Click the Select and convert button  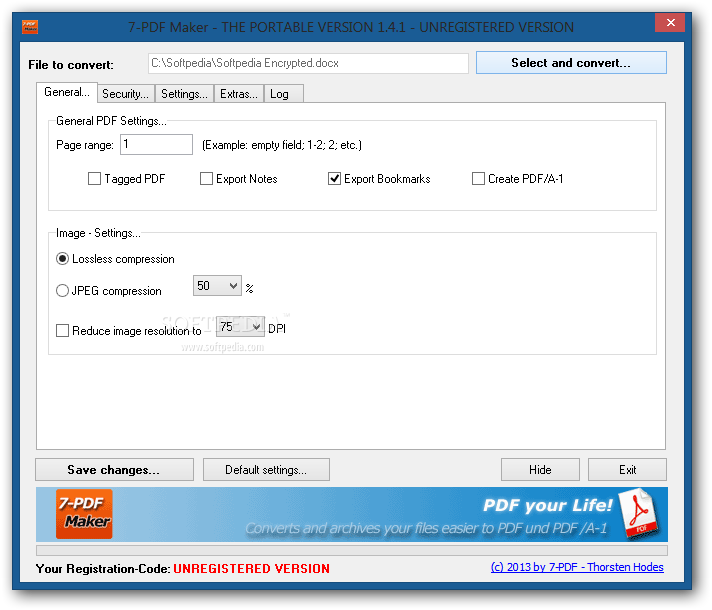pyautogui.click(x=571, y=63)
